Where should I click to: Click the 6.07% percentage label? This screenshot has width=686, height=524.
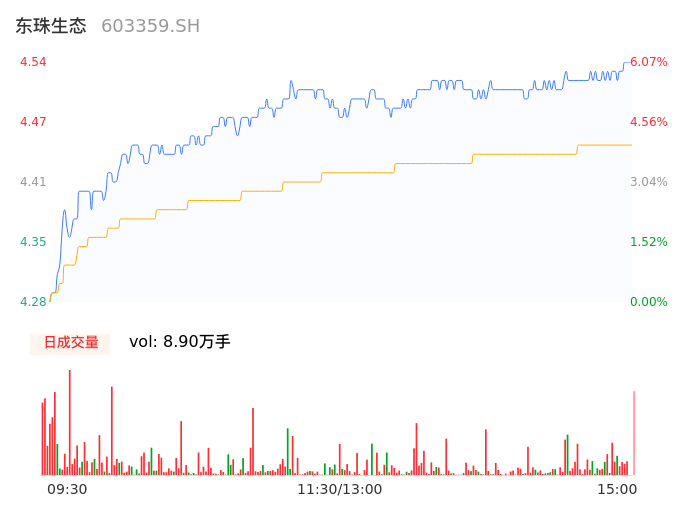pos(648,62)
